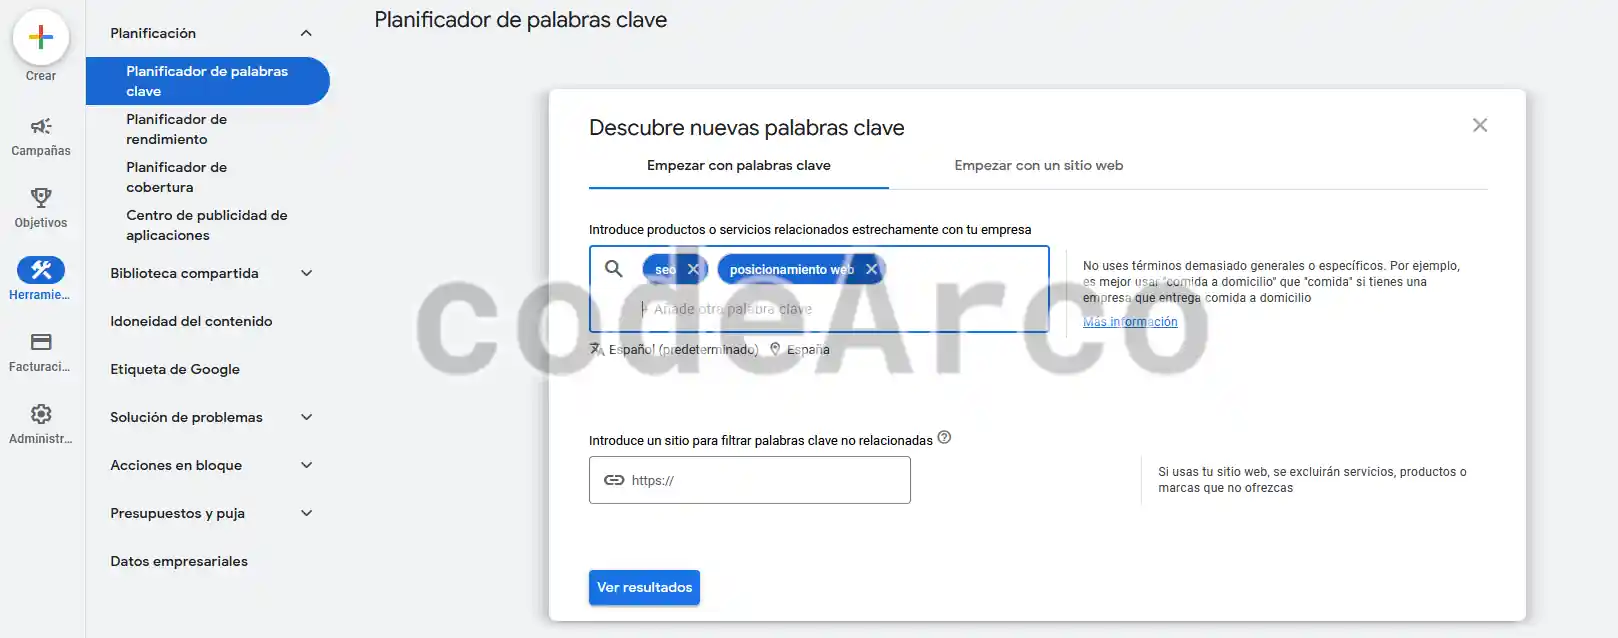Close the Descubre nuevas palabras clave dialog
This screenshot has height=638, width=1618.
(x=1480, y=125)
